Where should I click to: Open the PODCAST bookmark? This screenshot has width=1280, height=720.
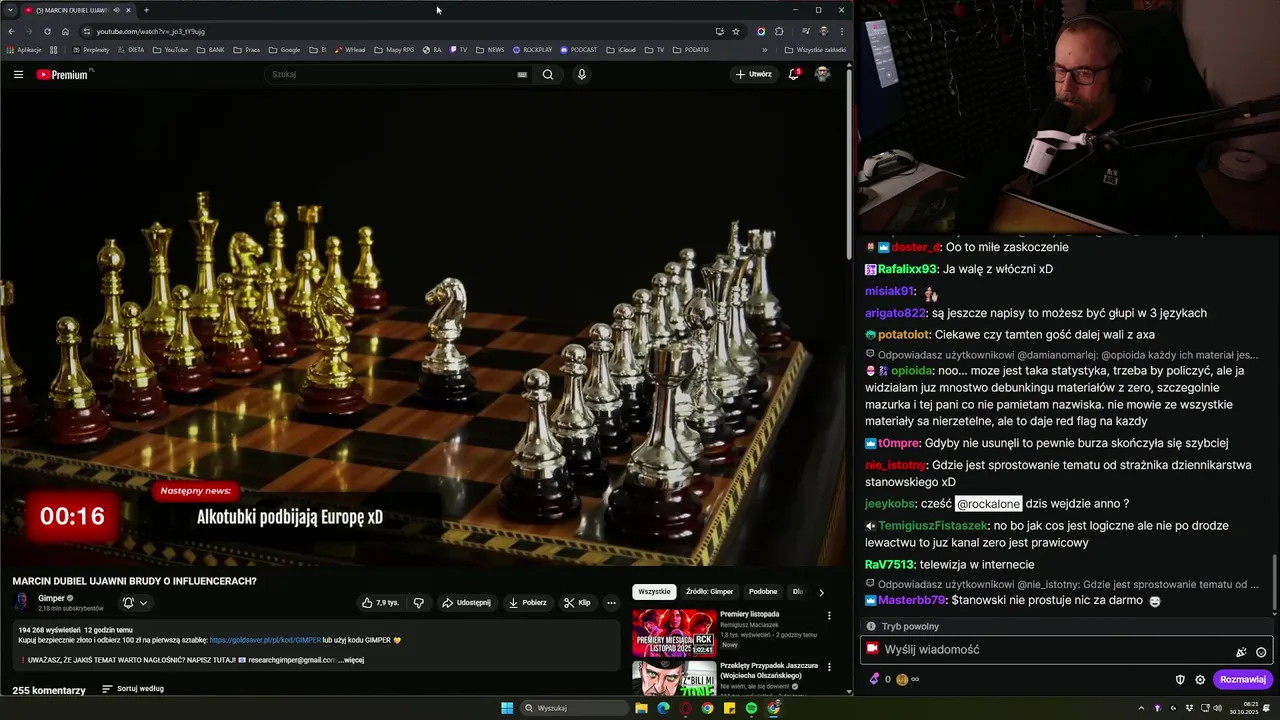578,50
